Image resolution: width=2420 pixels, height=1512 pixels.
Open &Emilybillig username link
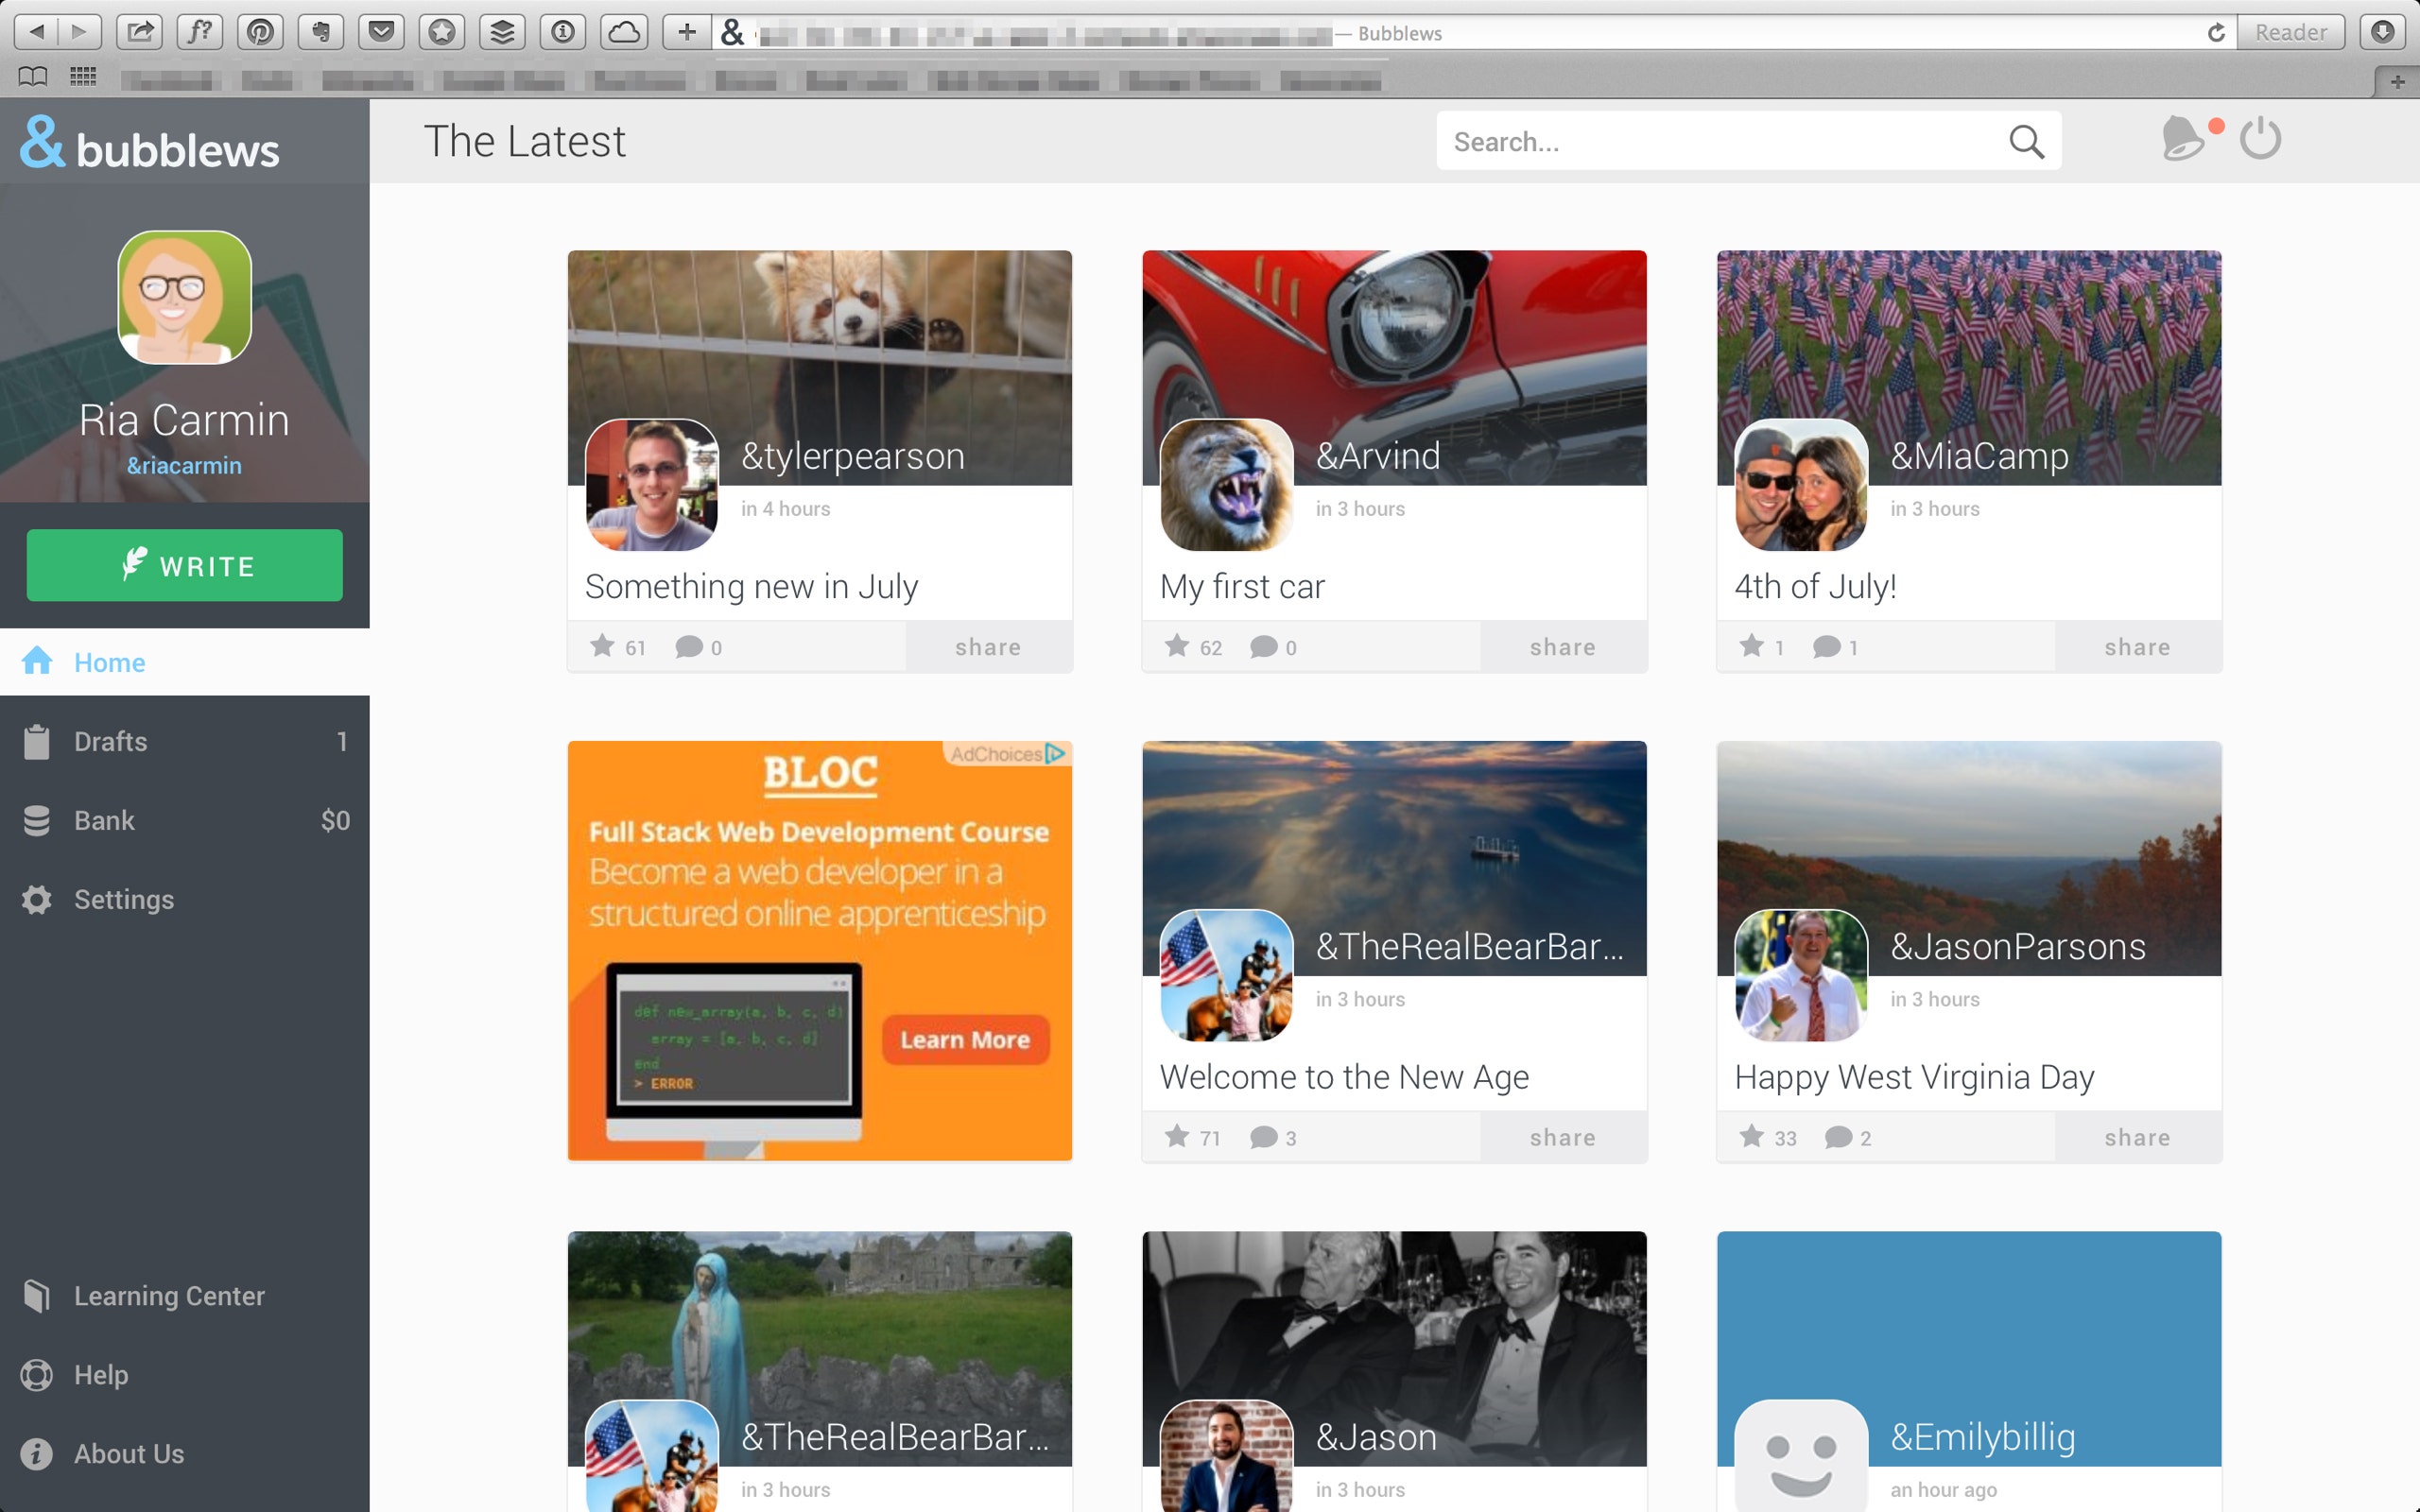pyautogui.click(x=1983, y=1437)
